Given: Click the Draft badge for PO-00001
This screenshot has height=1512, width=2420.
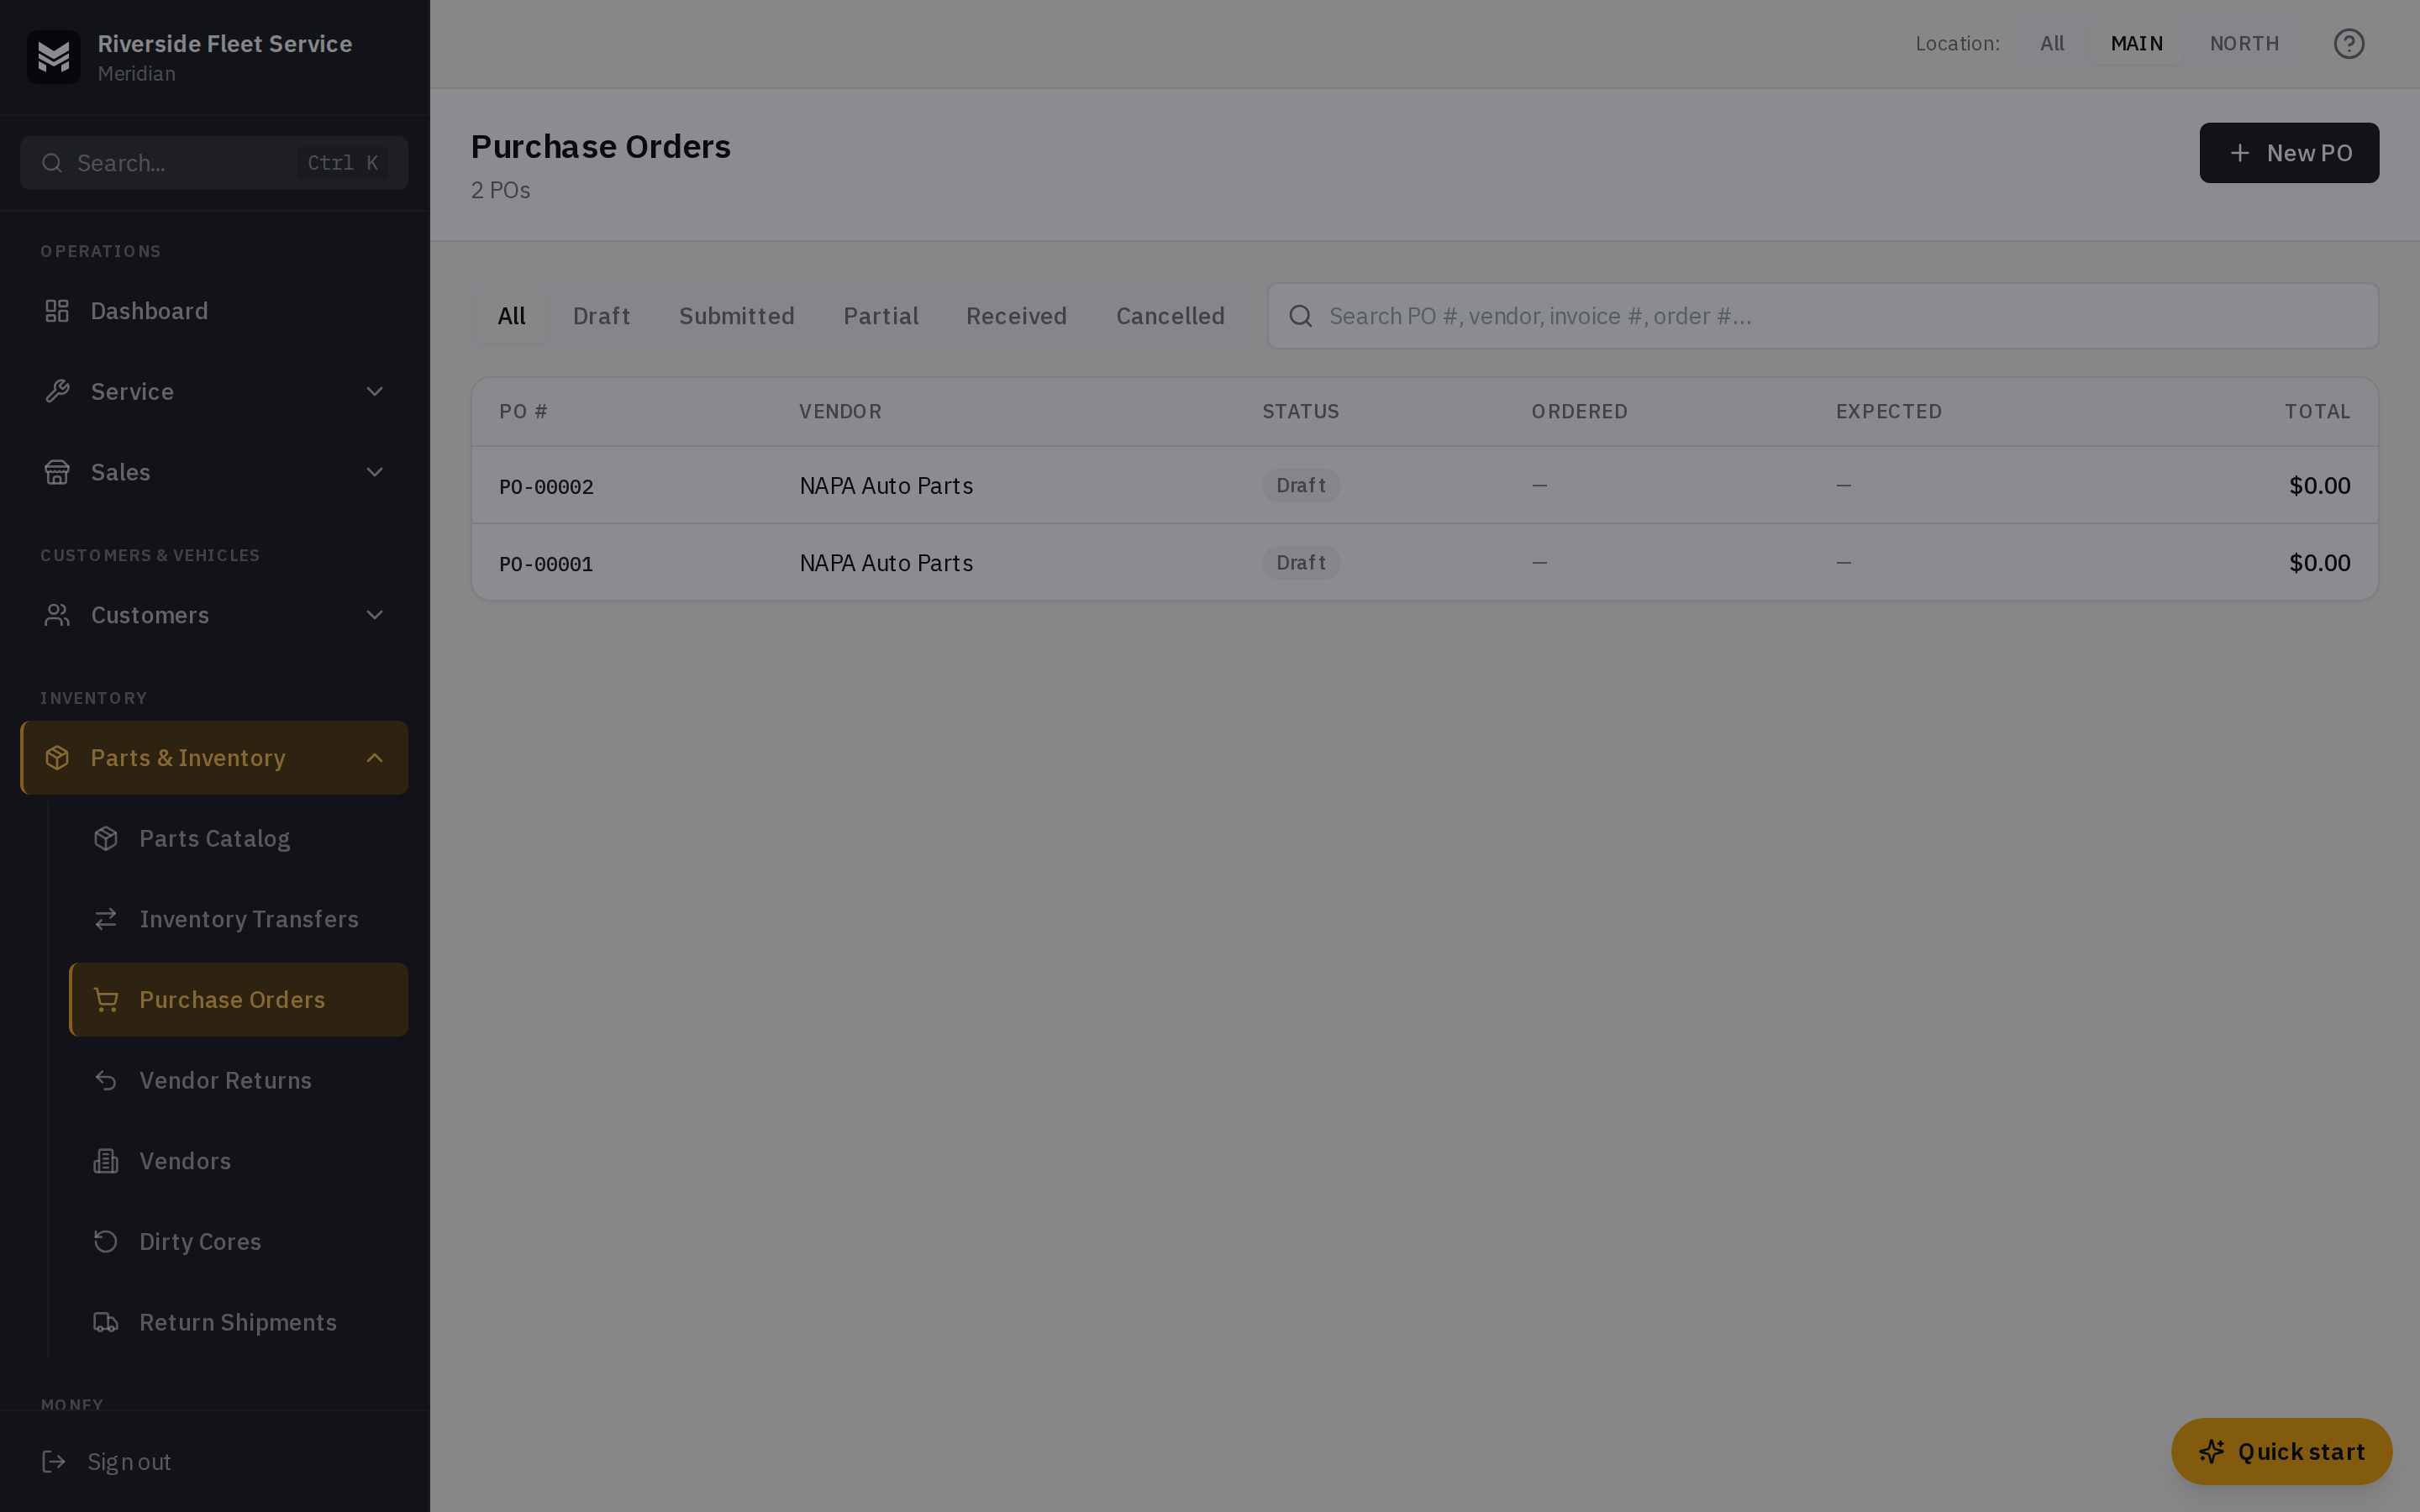Looking at the screenshot, I should (1300, 563).
